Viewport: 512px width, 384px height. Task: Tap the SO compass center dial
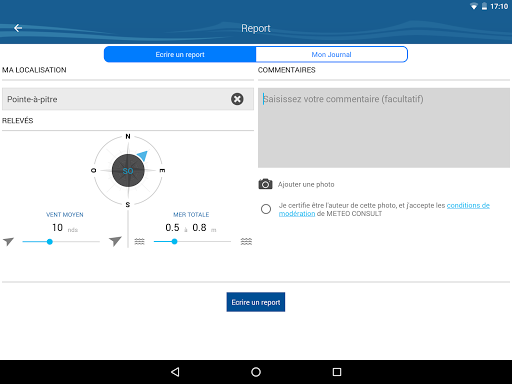[x=128, y=171]
